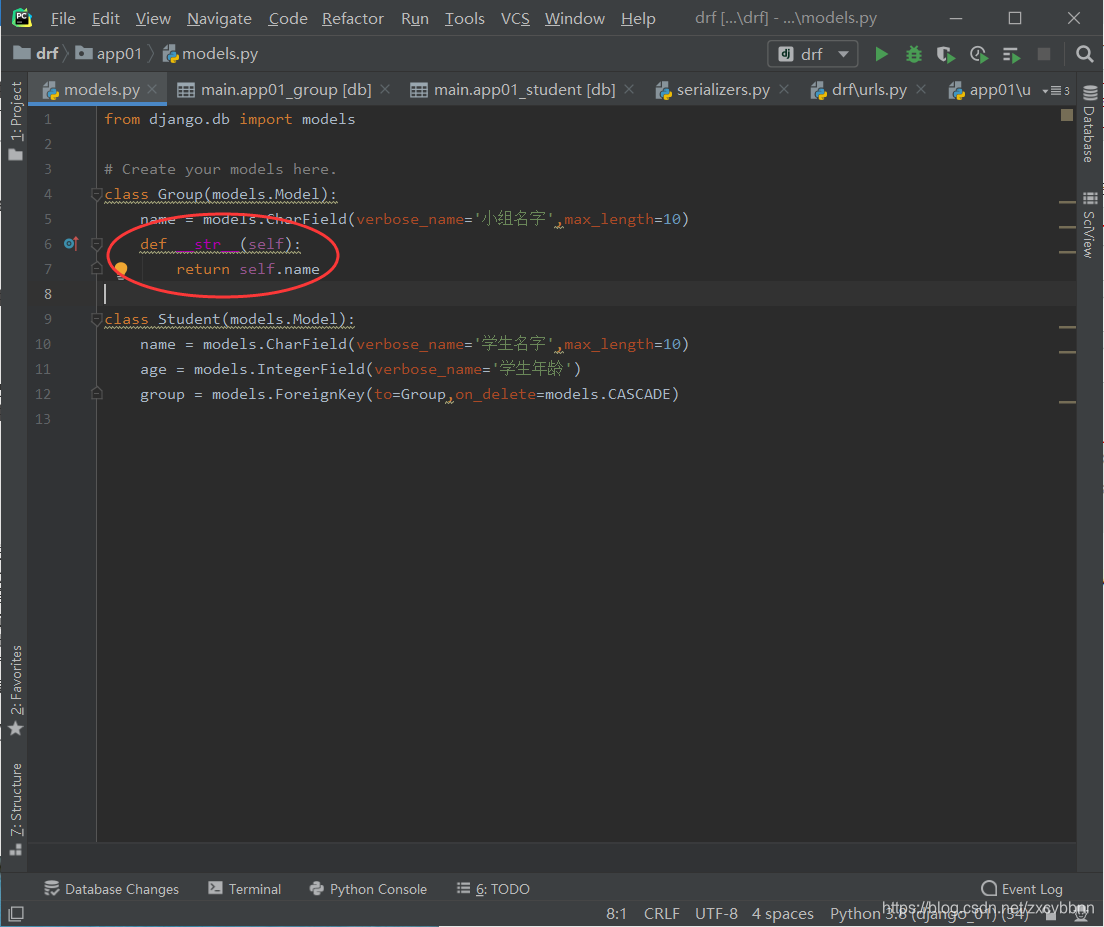1104x927 pixels.
Task: Open the Structure tool window
Action: click(15, 809)
